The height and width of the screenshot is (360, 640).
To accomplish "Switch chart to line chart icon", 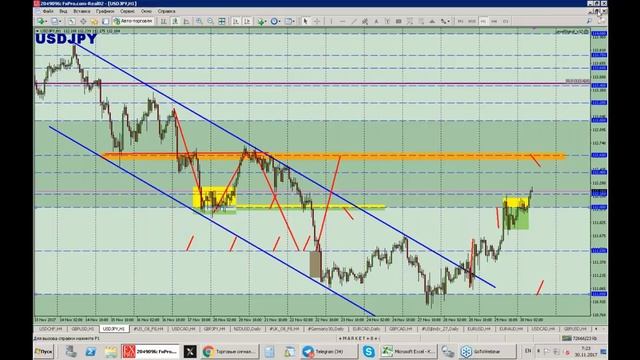I will click(186, 21).
